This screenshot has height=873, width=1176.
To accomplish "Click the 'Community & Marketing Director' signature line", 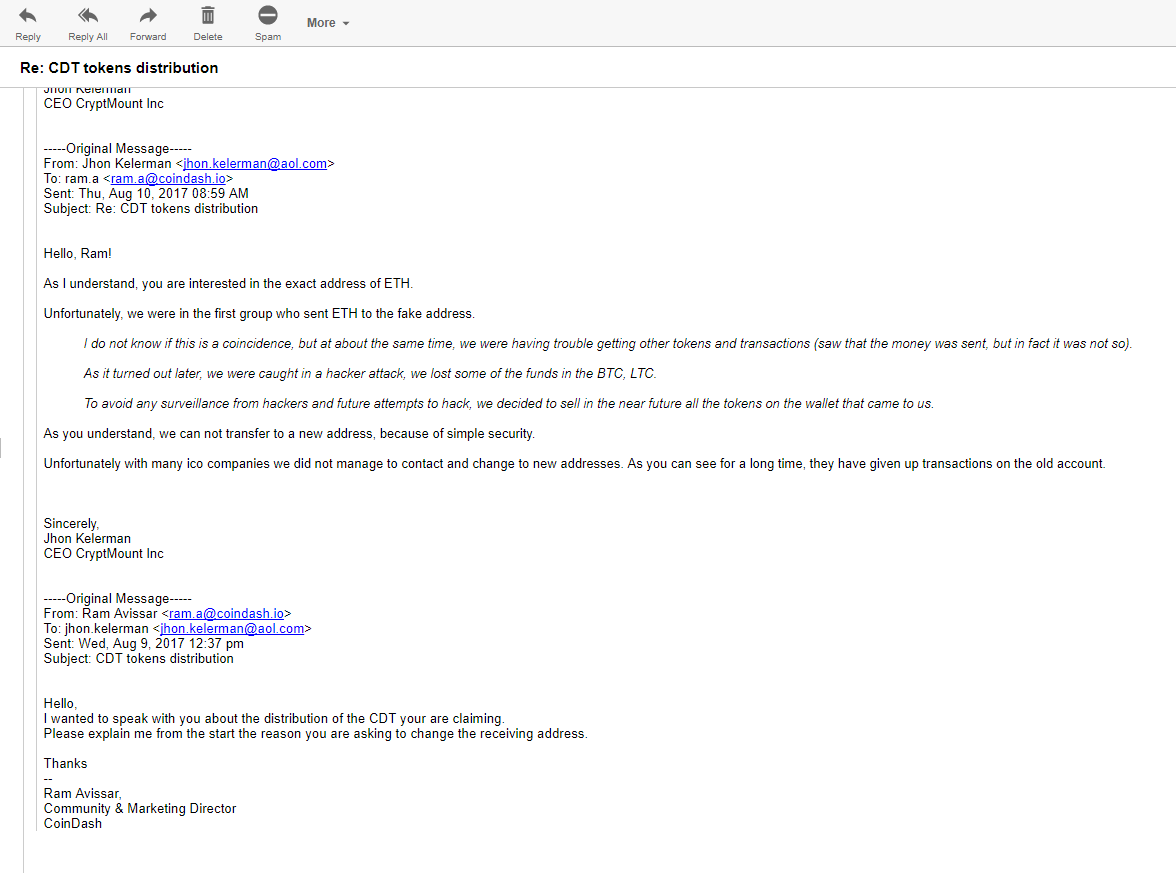I will 140,808.
